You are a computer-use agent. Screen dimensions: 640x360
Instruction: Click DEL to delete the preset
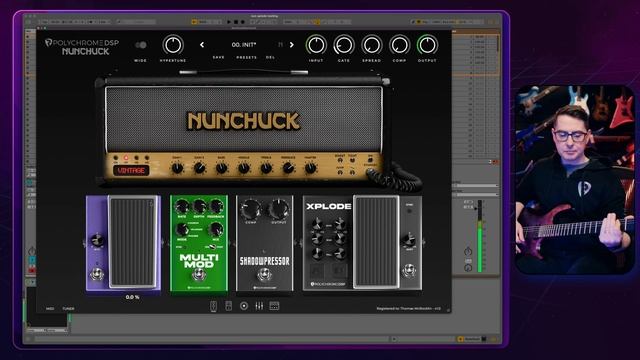(270, 58)
